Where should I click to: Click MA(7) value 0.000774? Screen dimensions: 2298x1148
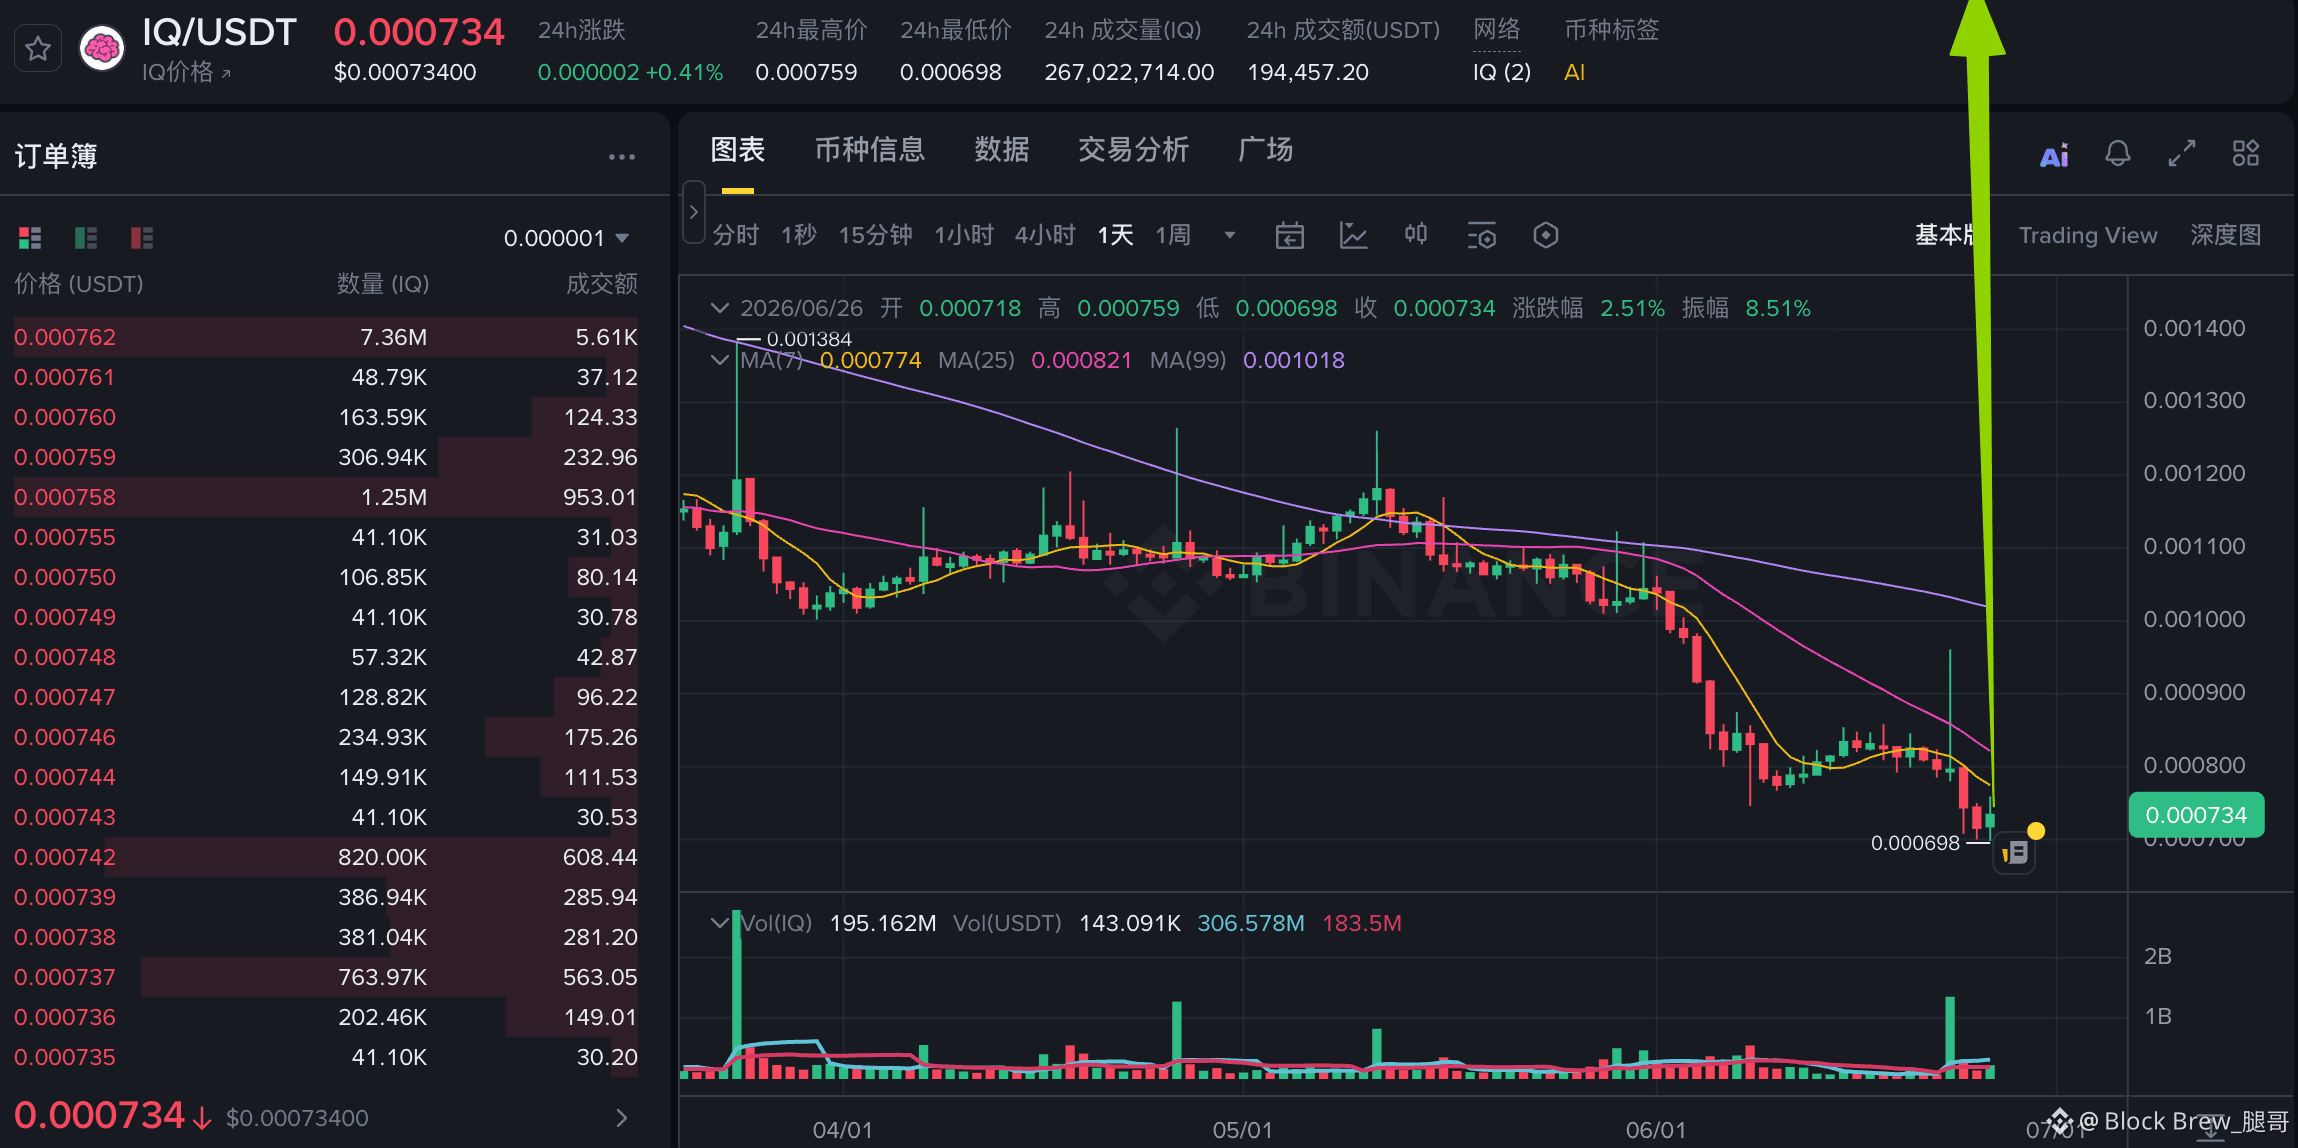(x=870, y=360)
